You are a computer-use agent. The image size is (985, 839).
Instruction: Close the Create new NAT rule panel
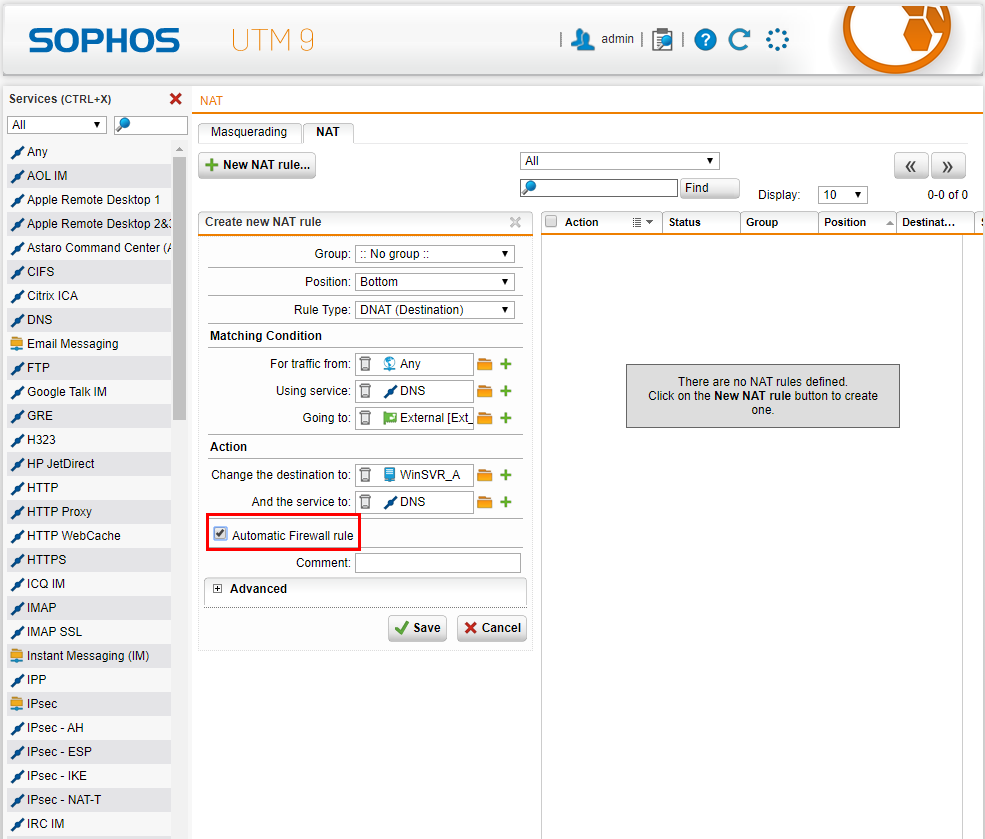[x=515, y=222]
